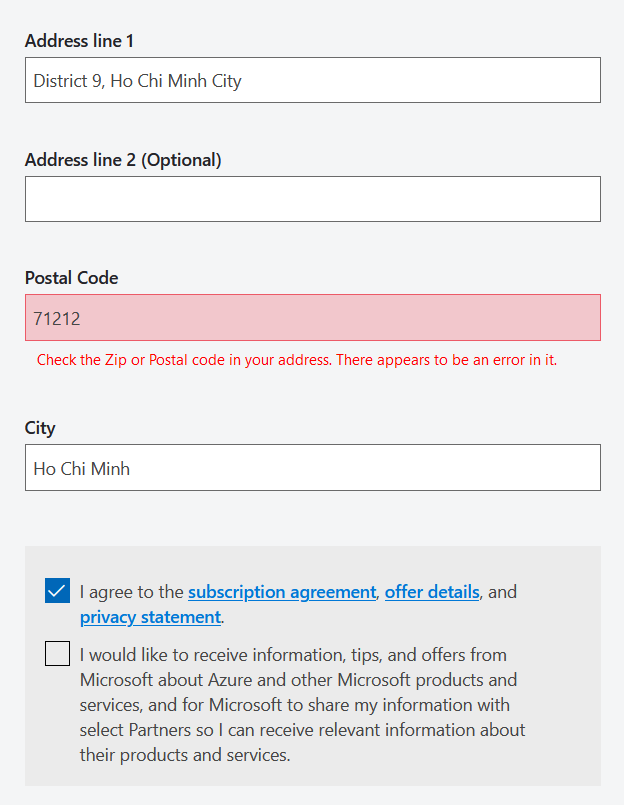The height and width of the screenshot is (805, 624).
Task: Click the marketing consent paragraph text
Action: click(x=300, y=705)
